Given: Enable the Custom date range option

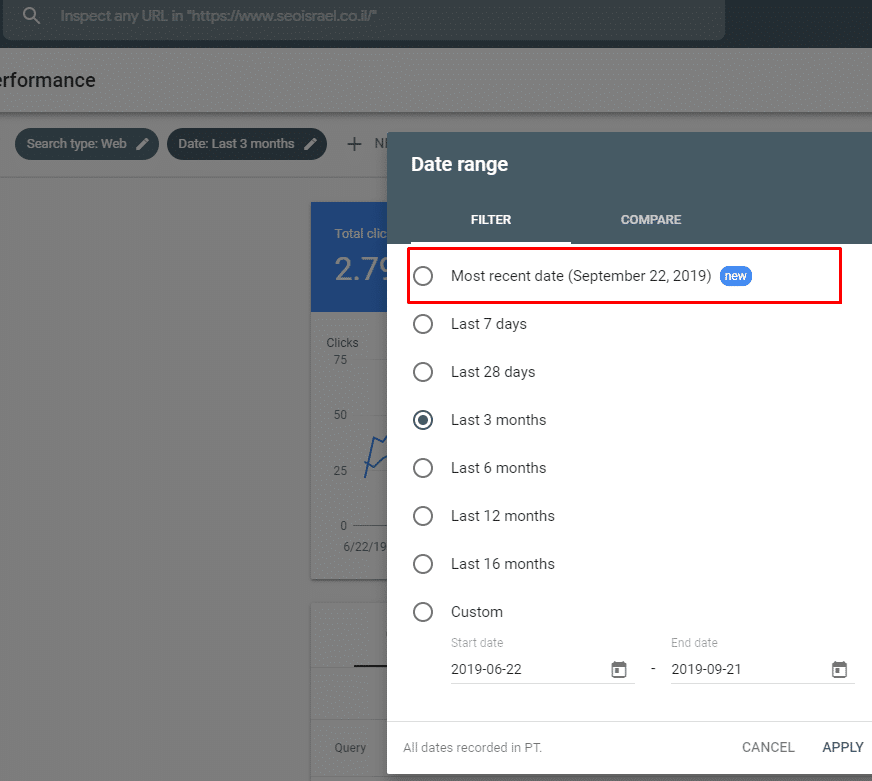Looking at the screenshot, I should (x=423, y=612).
